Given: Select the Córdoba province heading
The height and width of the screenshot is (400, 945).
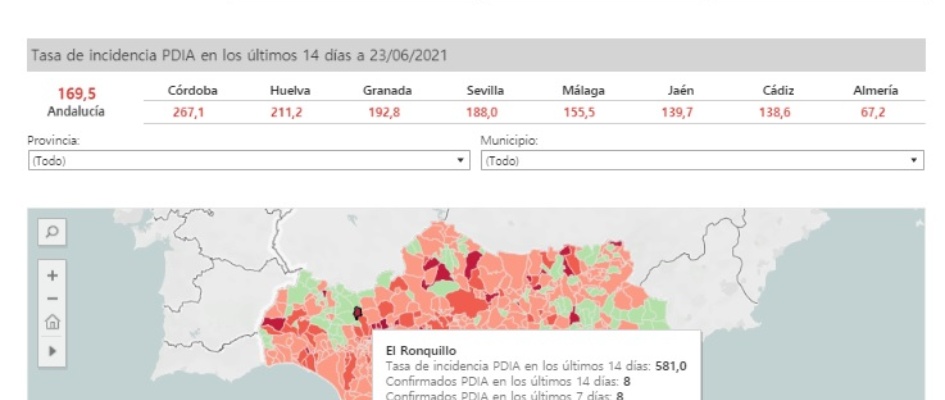Looking at the screenshot, I should [193, 91].
